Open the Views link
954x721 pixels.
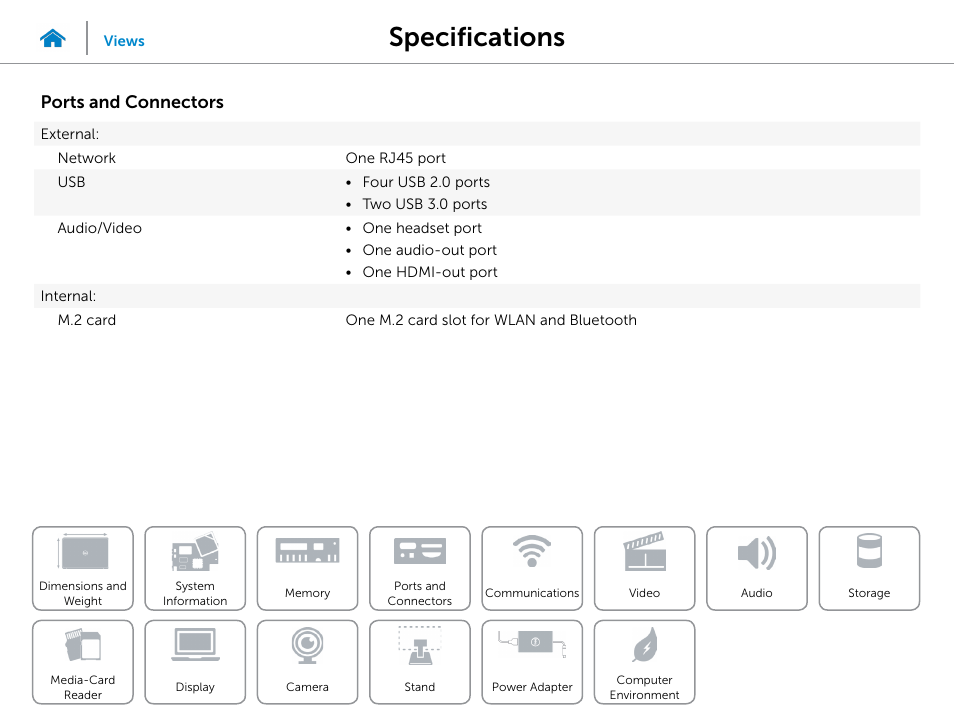[124, 41]
